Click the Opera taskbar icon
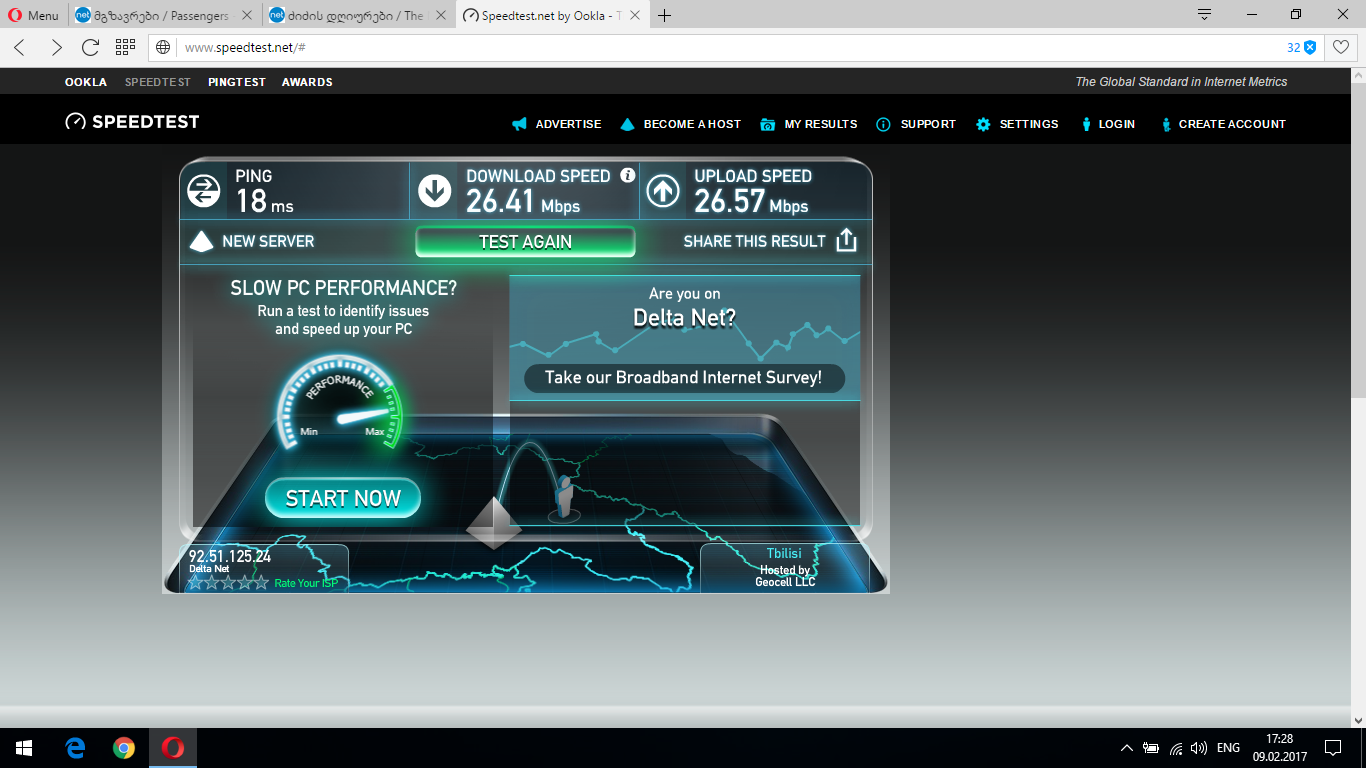Viewport: 1366px width, 768px height. (x=173, y=748)
